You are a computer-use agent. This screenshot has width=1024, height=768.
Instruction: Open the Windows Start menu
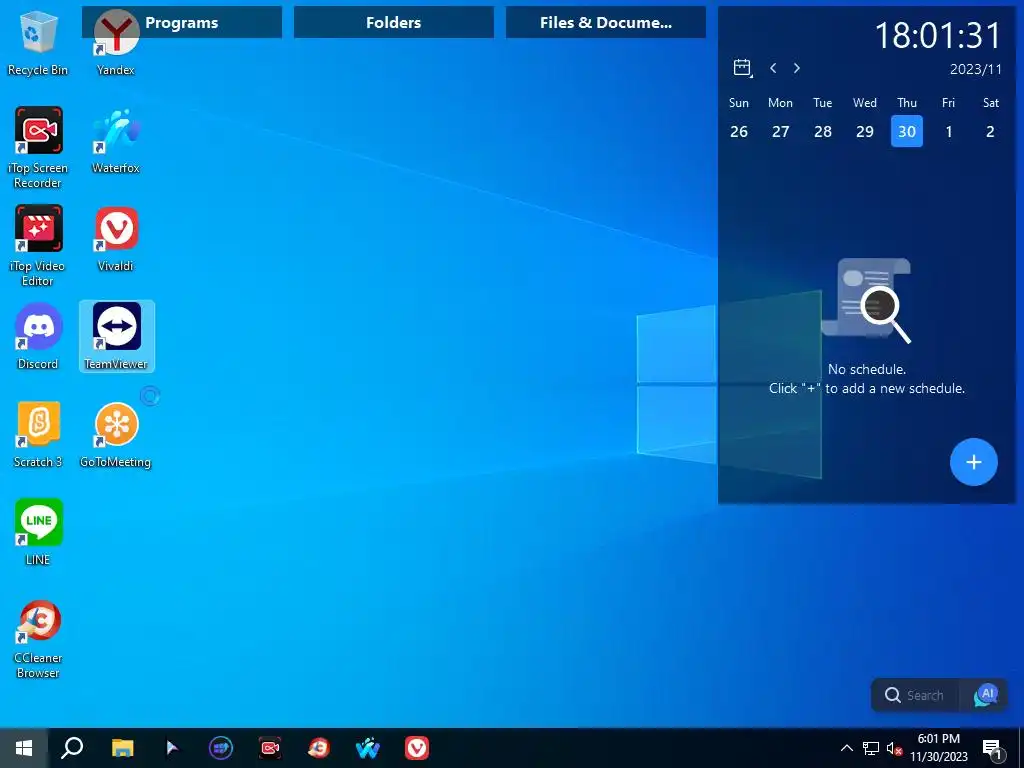click(24, 748)
